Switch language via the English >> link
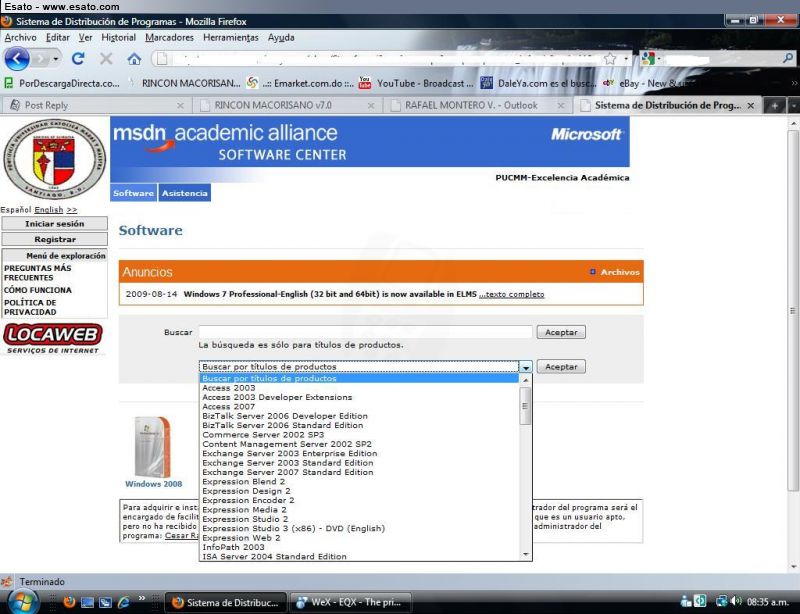 click(56, 210)
